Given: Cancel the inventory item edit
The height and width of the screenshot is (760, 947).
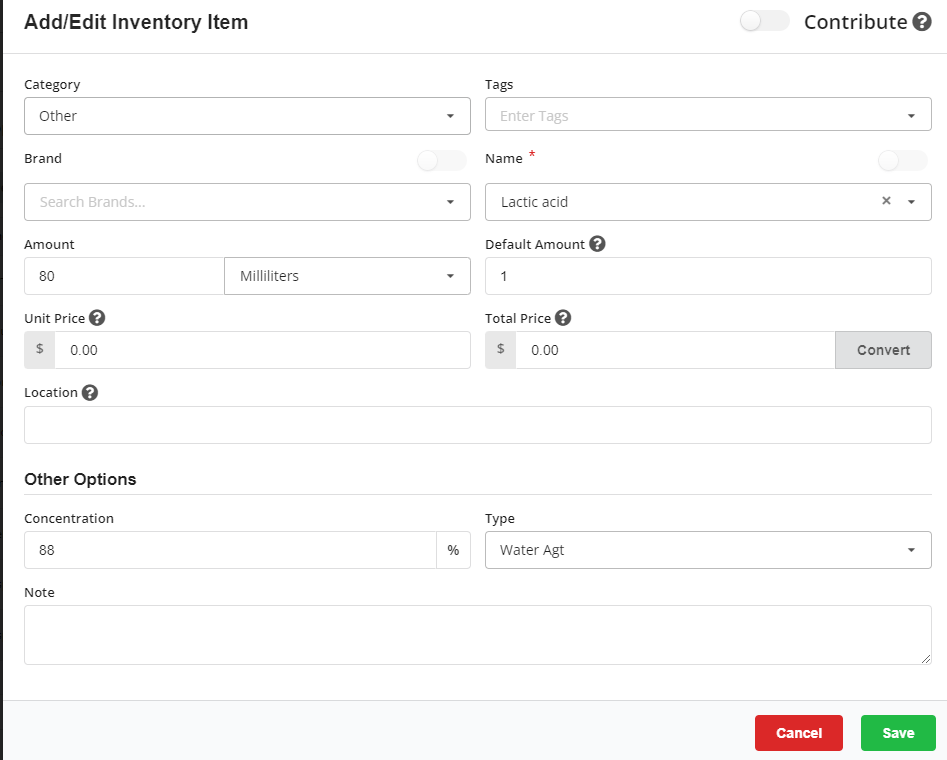Looking at the screenshot, I should [798, 733].
